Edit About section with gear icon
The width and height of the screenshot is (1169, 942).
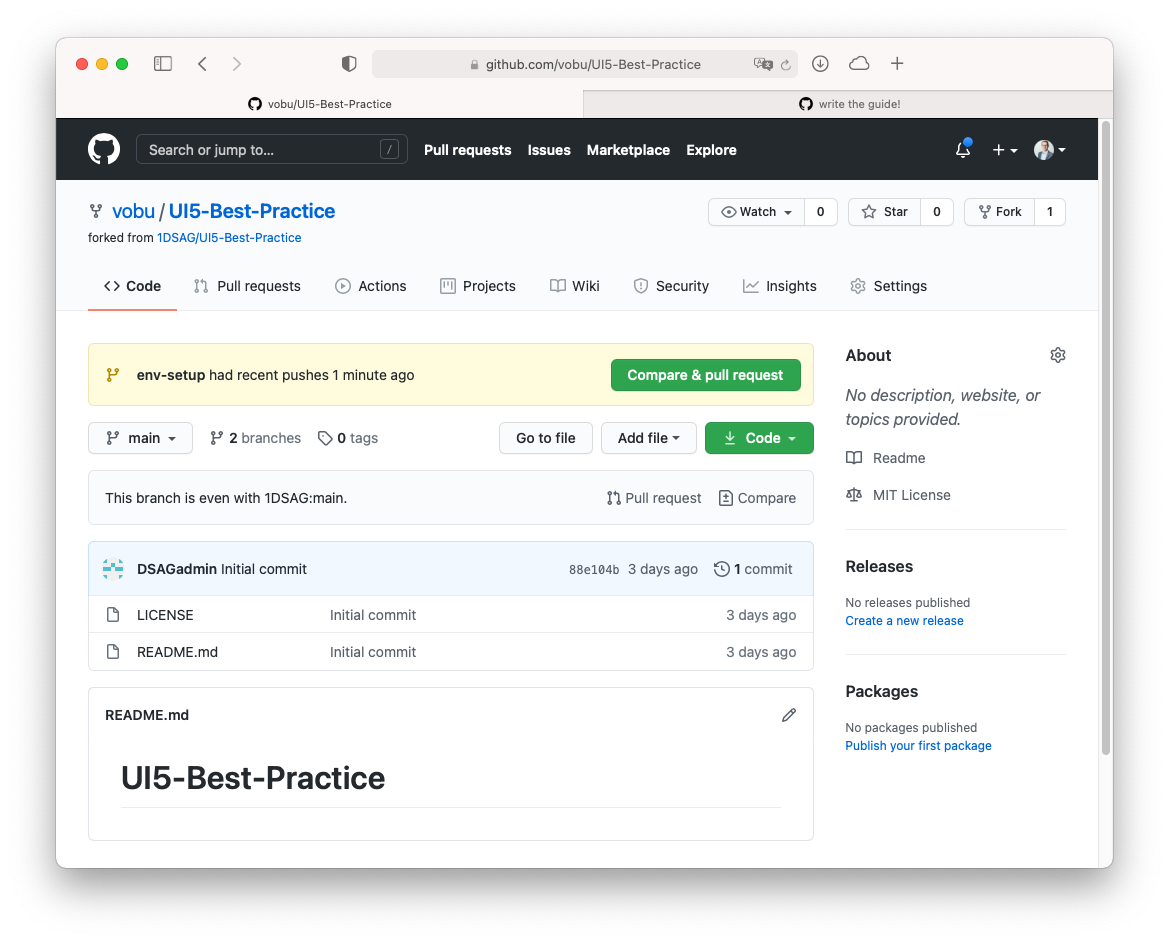[x=1058, y=355]
